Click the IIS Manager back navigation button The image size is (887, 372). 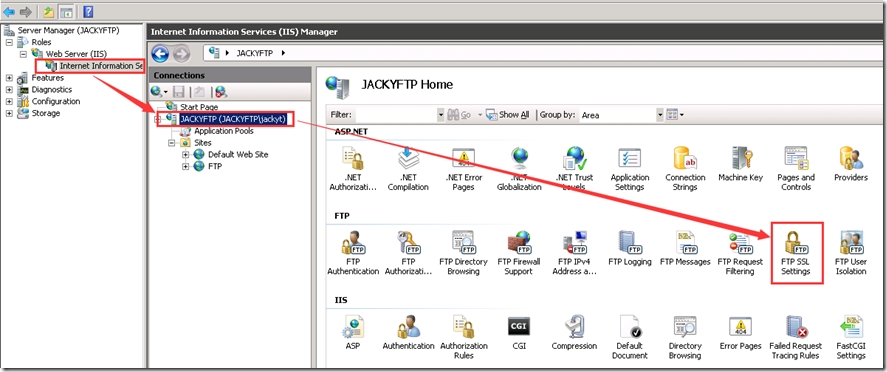coord(160,54)
